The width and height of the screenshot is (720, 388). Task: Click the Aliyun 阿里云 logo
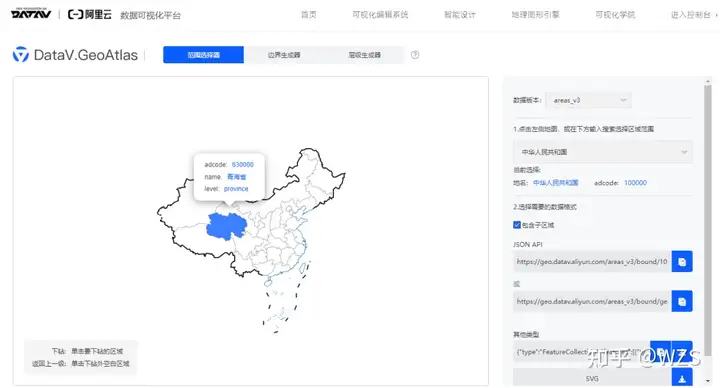pyautogui.click(x=90, y=15)
